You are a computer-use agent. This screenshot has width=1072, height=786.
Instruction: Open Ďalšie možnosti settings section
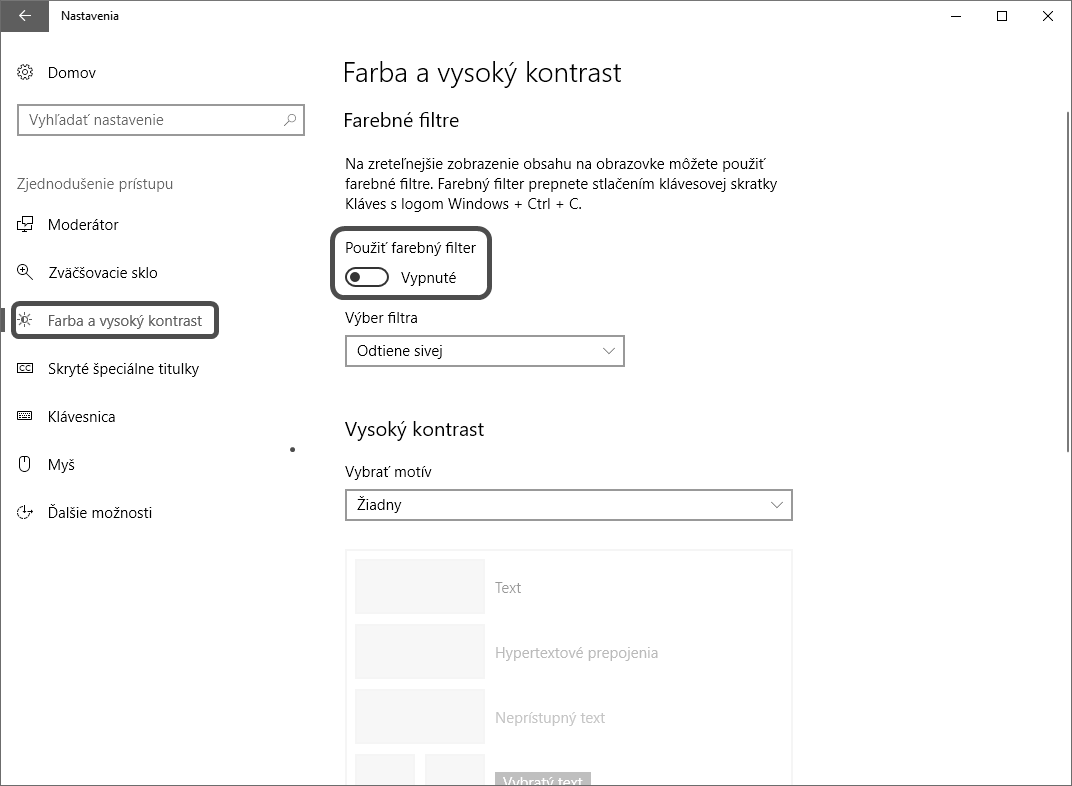tap(99, 513)
